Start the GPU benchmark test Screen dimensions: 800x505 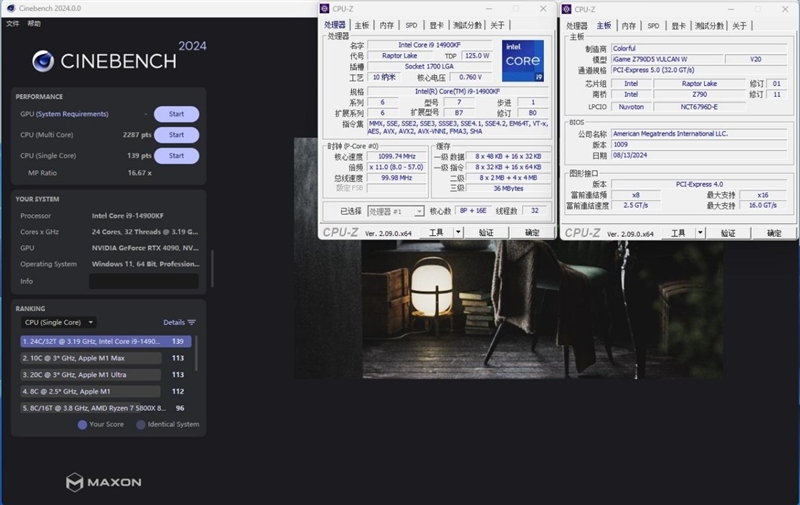pyautogui.click(x=177, y=114)
